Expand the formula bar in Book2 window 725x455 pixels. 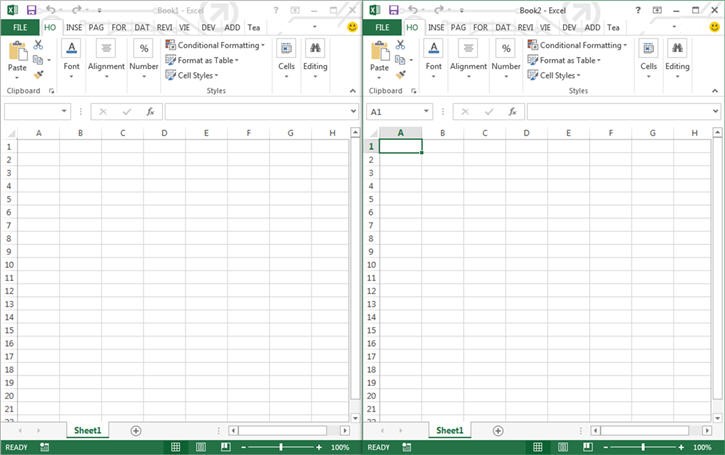point(715,111)
